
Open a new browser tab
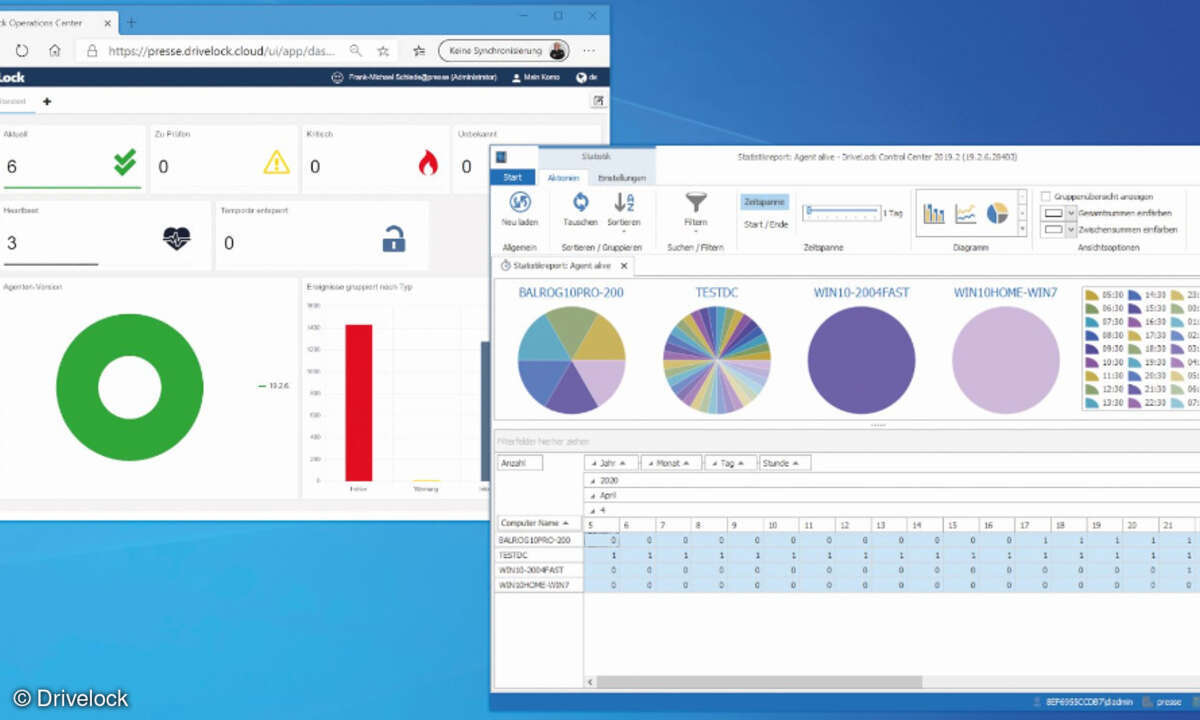point(131,21)
